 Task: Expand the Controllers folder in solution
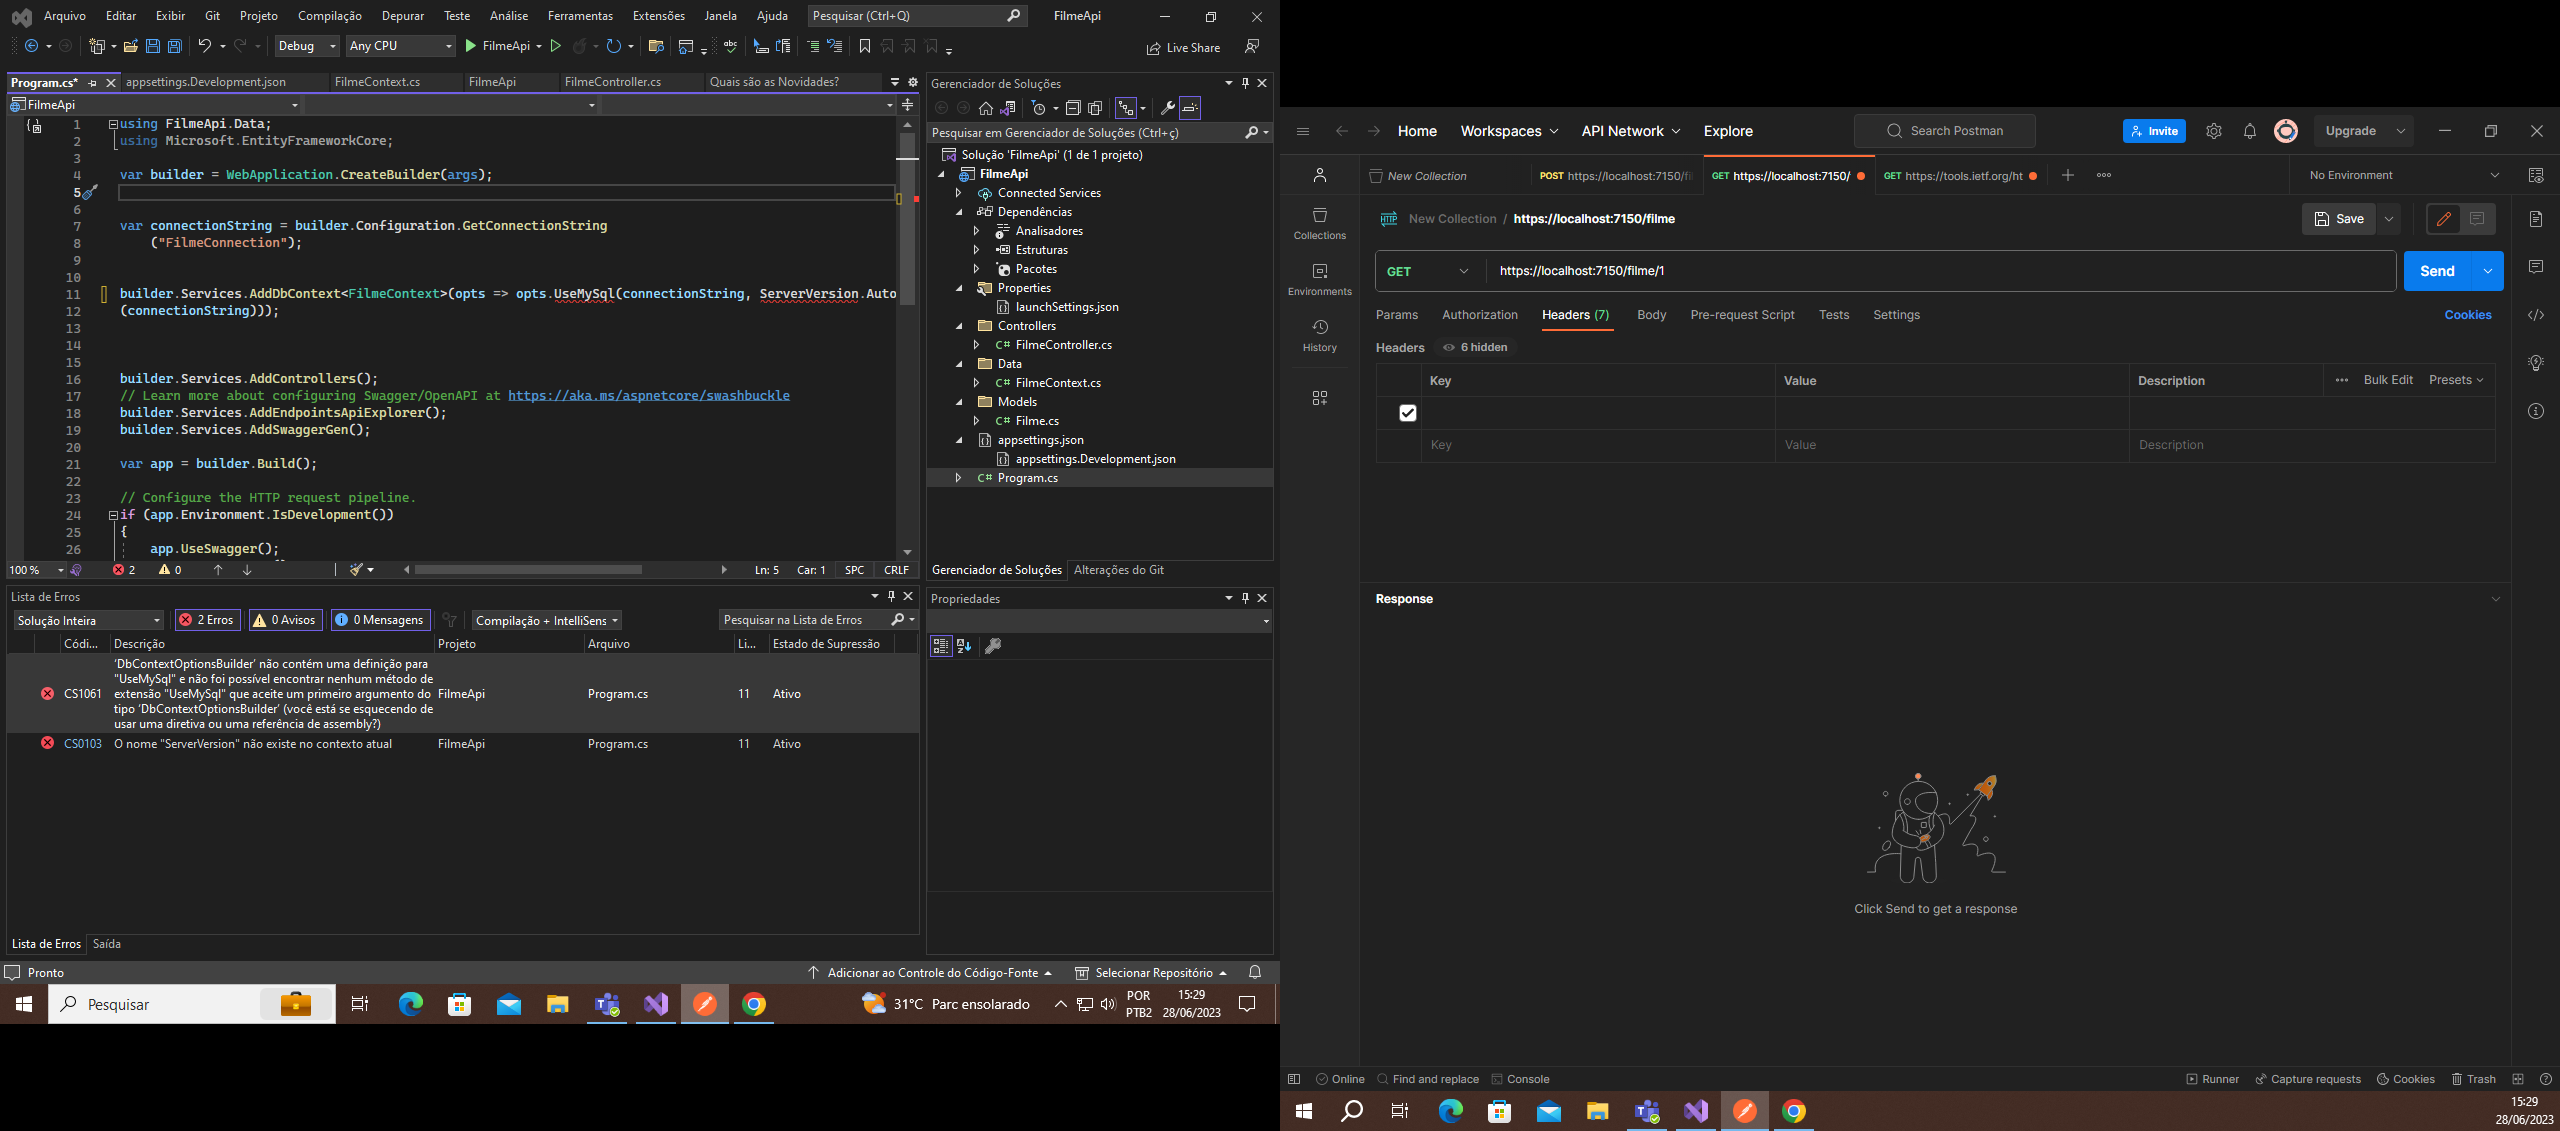coord(957,325)
